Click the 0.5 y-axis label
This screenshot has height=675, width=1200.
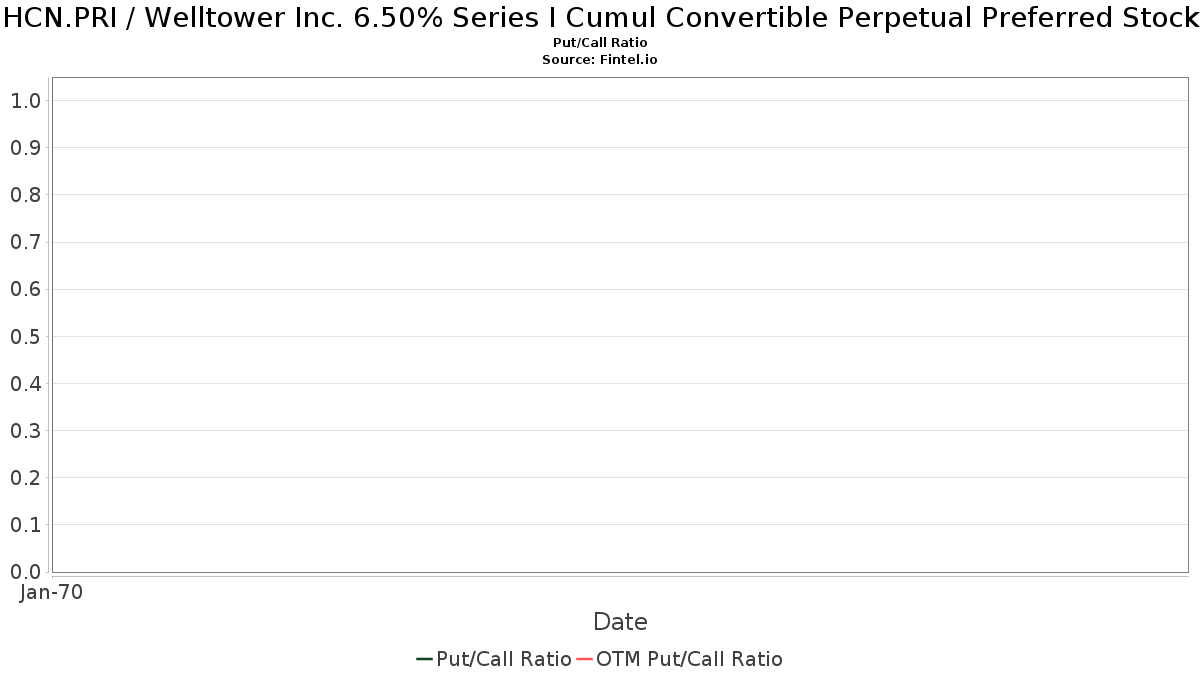tap(25, 336)
